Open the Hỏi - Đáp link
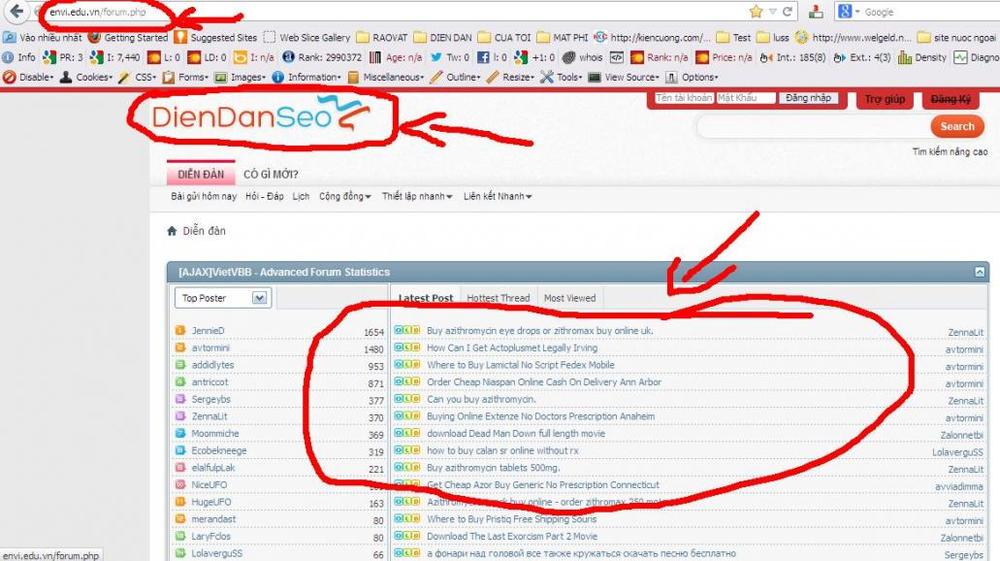 [x=265, y=196]
